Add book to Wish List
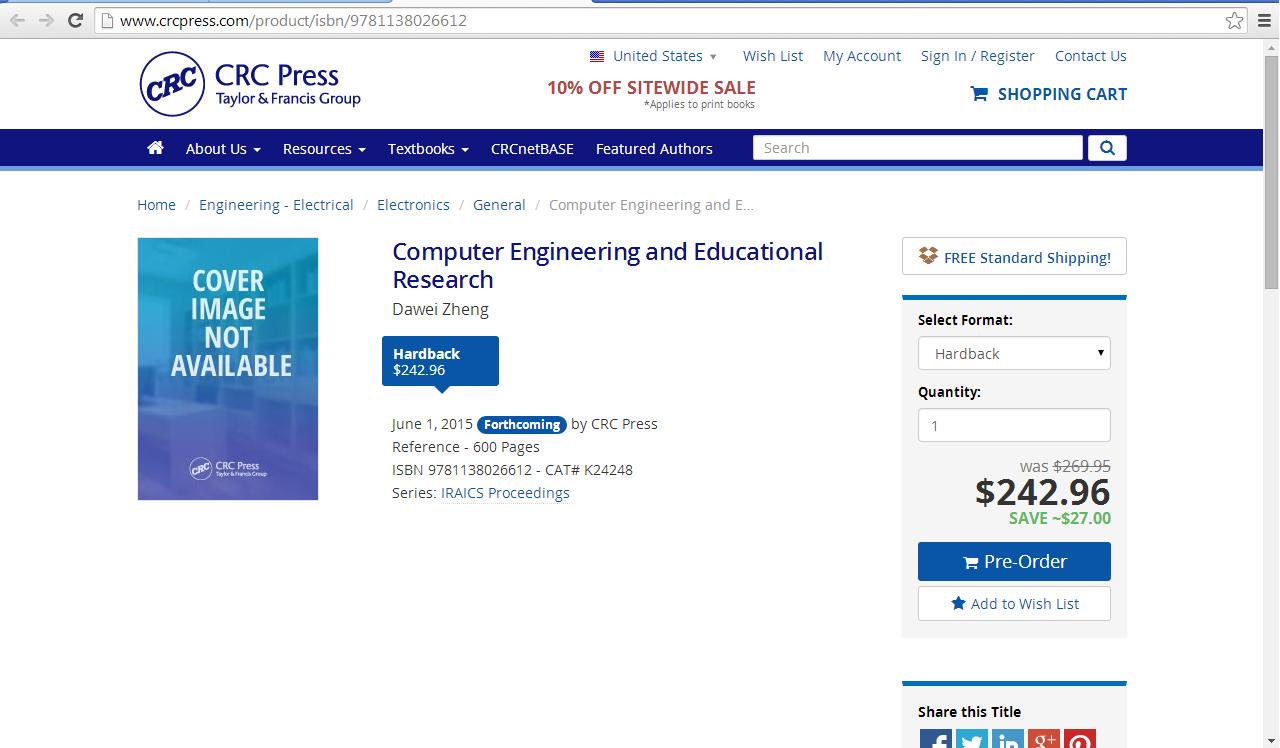This screenshot has height=748, width=1280. [x=1014, y=604]
